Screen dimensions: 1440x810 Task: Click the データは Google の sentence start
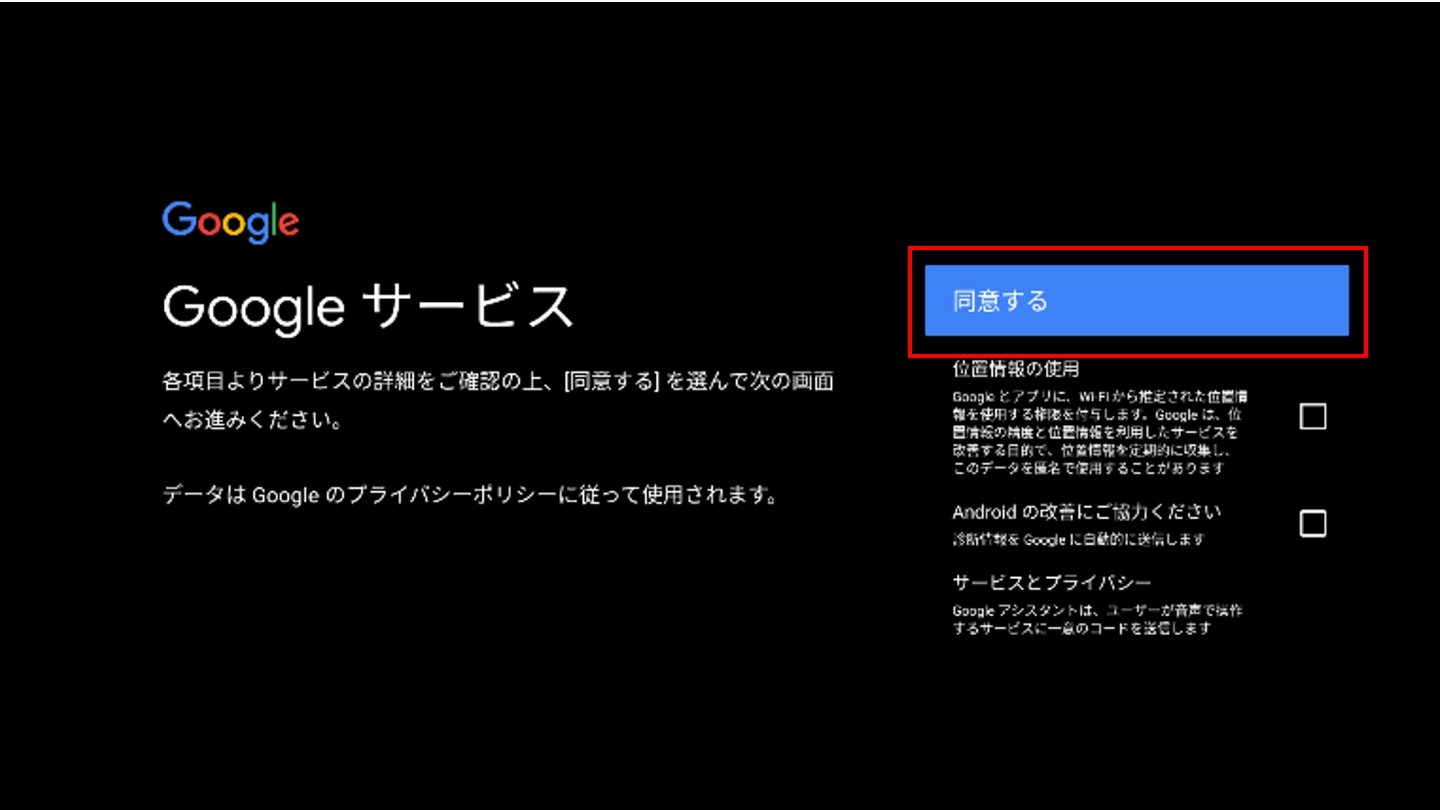(240, 495)
